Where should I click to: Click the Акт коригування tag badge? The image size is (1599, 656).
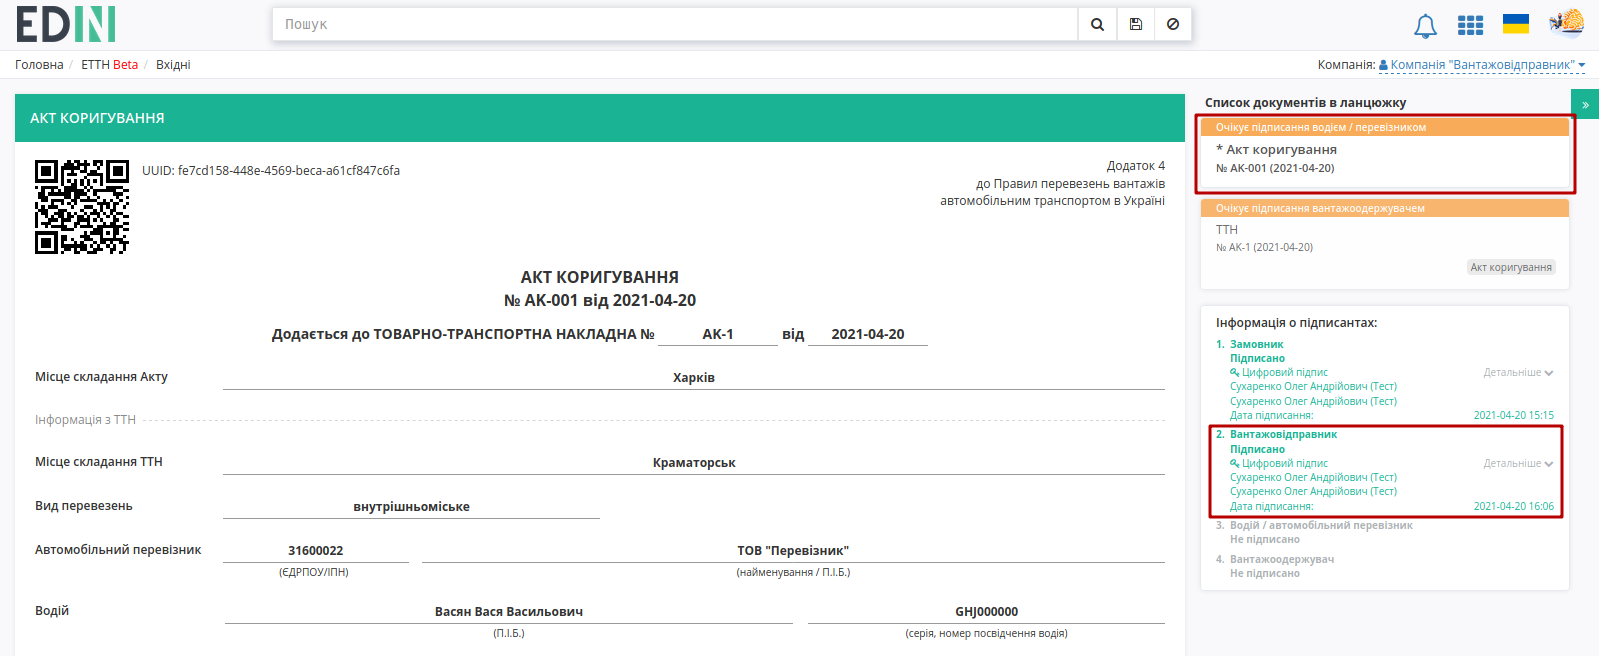(x=1511, y=267)
